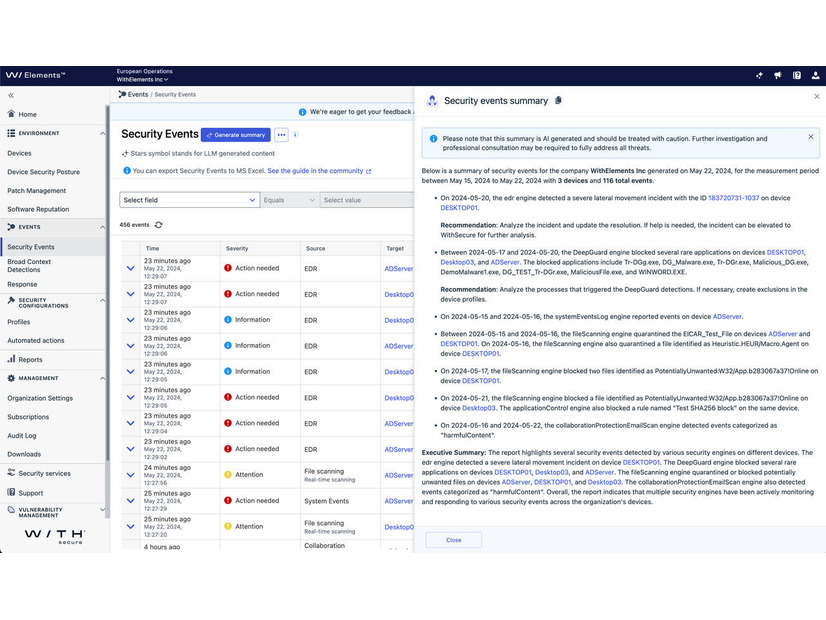Dismiss the AI generated caution notice
The height and width of the screenshot is (620, 826).
(x=812, y=139)
